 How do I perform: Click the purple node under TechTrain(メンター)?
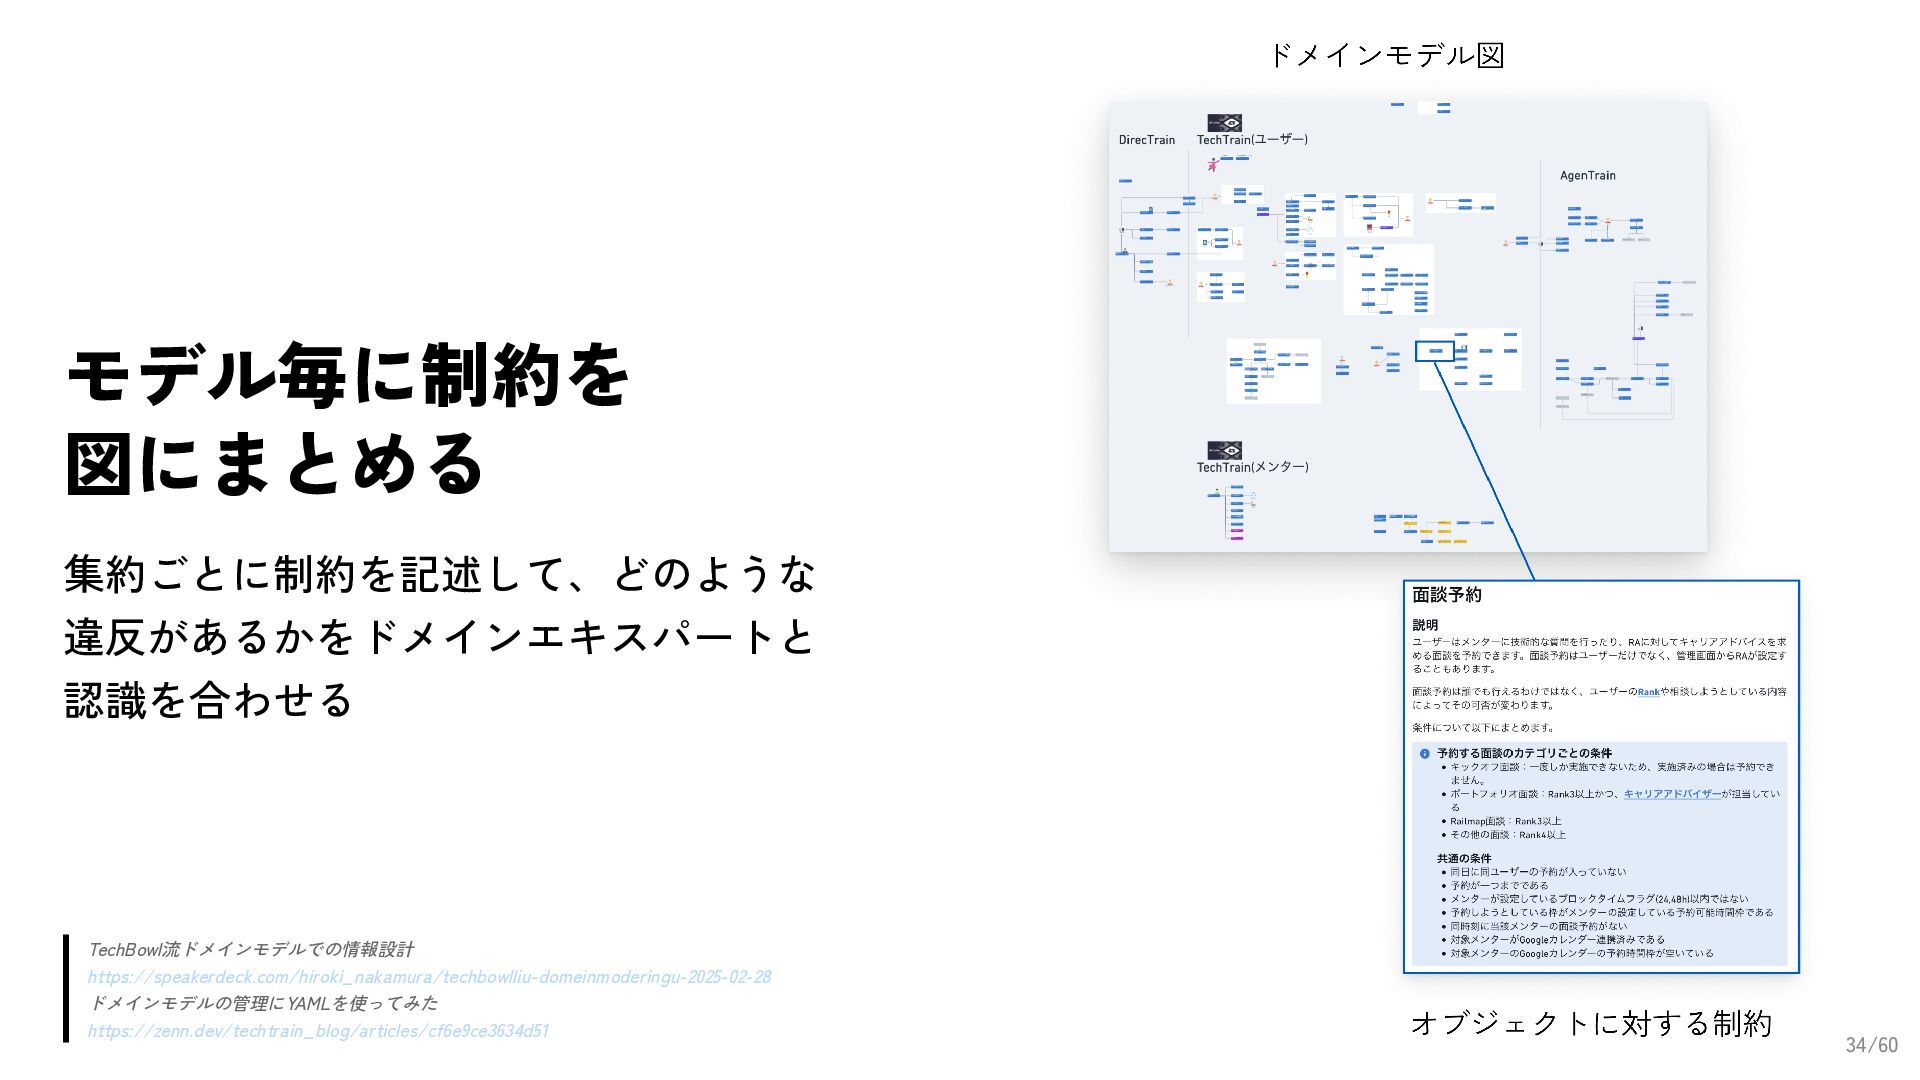(x=1237, y=539)
